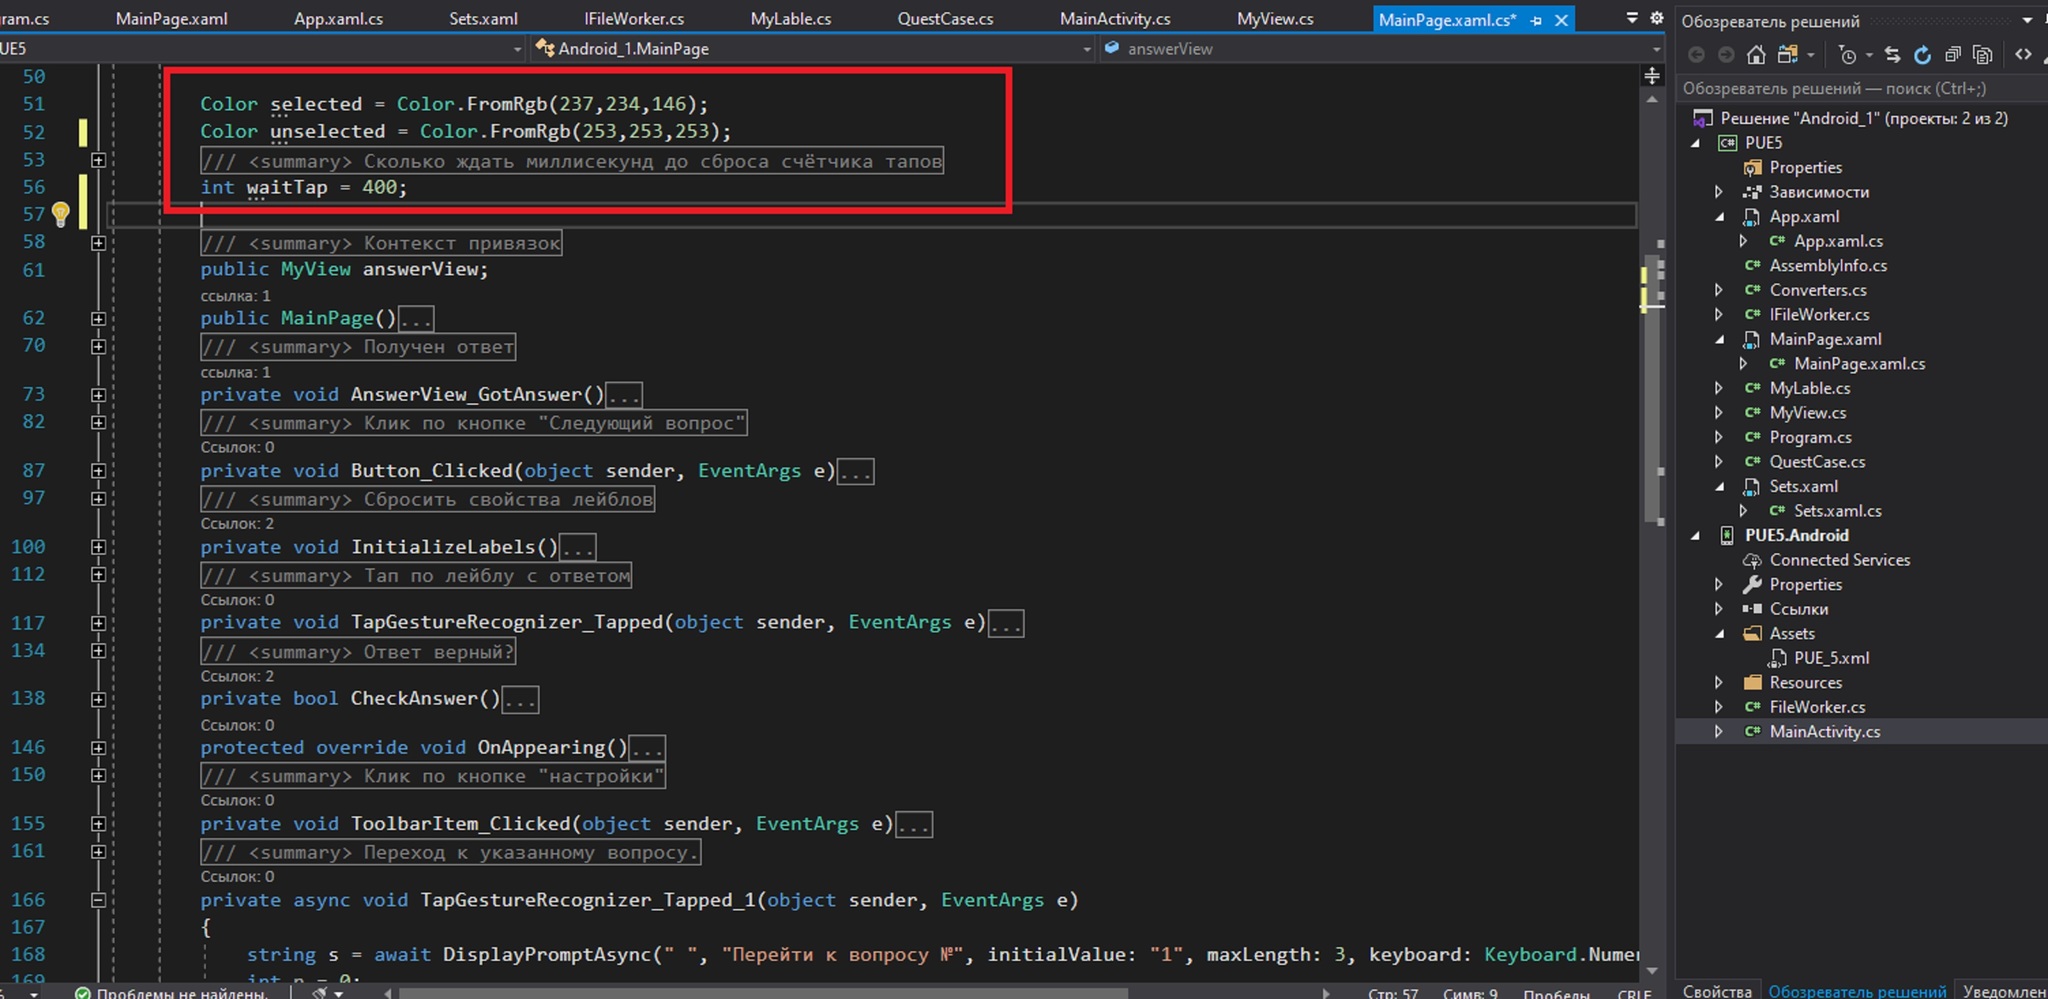2048x999 pixels.
Task: Click Sync with Active Document arrows icon
Action: pos(1892,55)
